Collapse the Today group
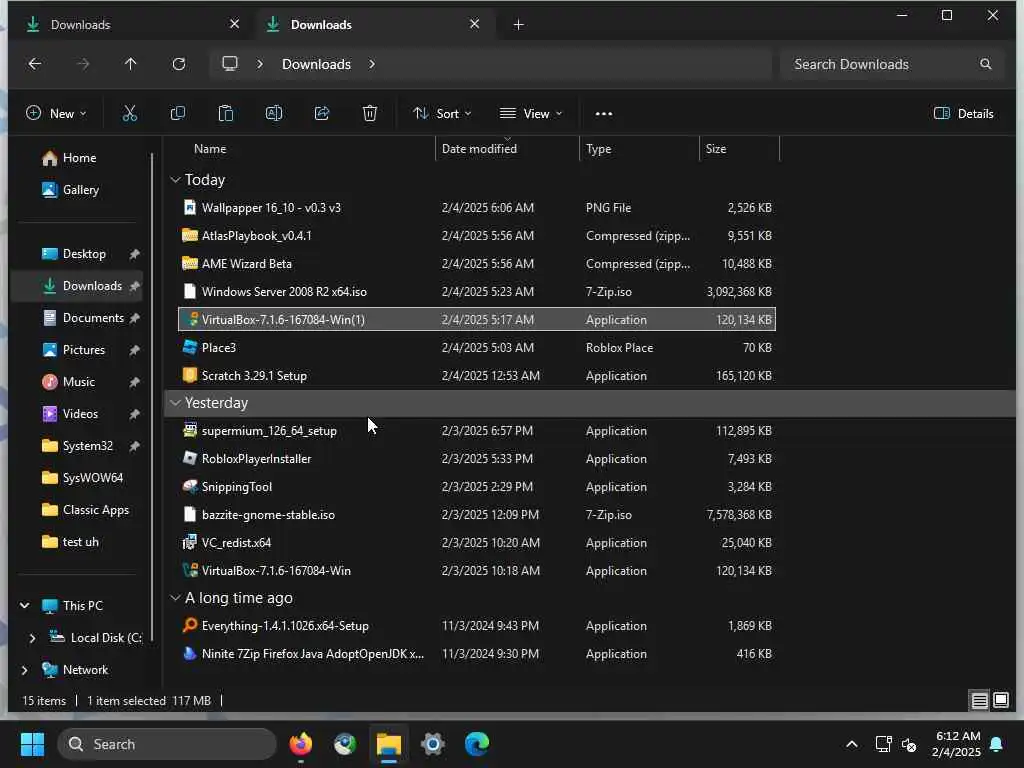Image resolution: width=1024 pixels, height=768 pixels. pyautogui.click(x=175, y=180)
